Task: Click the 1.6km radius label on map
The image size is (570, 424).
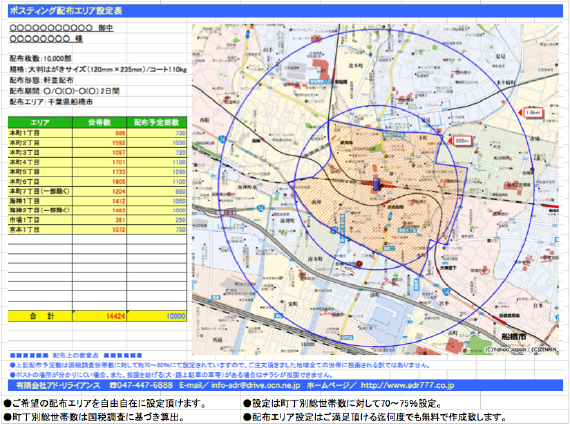Action: 533,113
